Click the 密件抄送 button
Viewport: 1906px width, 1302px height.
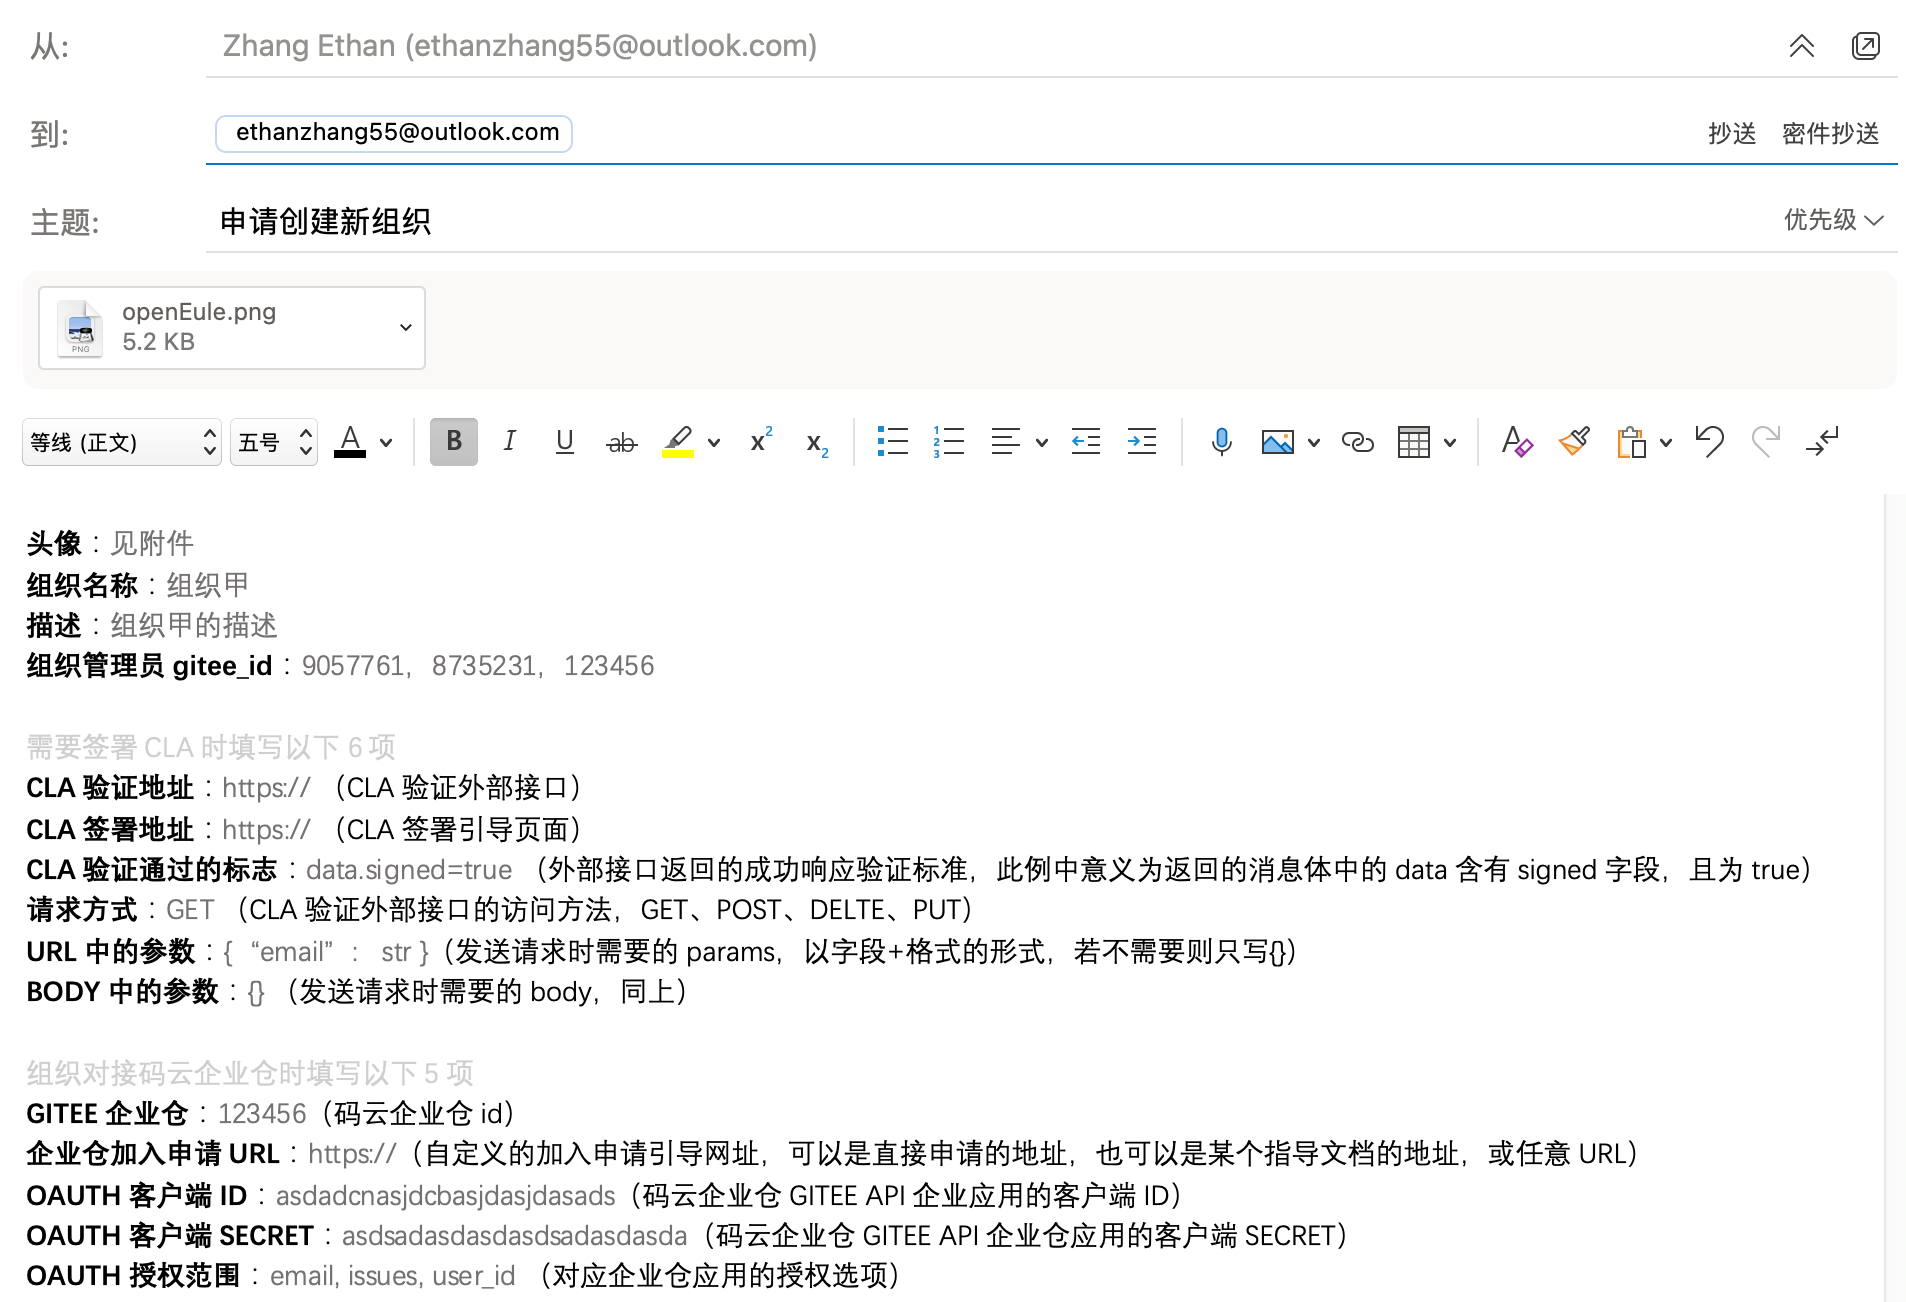click(1830, 133)
